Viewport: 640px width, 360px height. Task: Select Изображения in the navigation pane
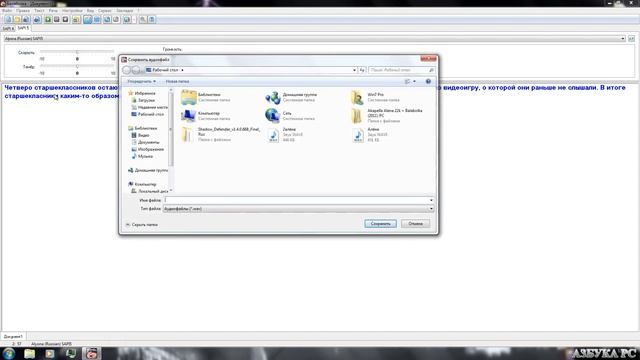(148, 149)
